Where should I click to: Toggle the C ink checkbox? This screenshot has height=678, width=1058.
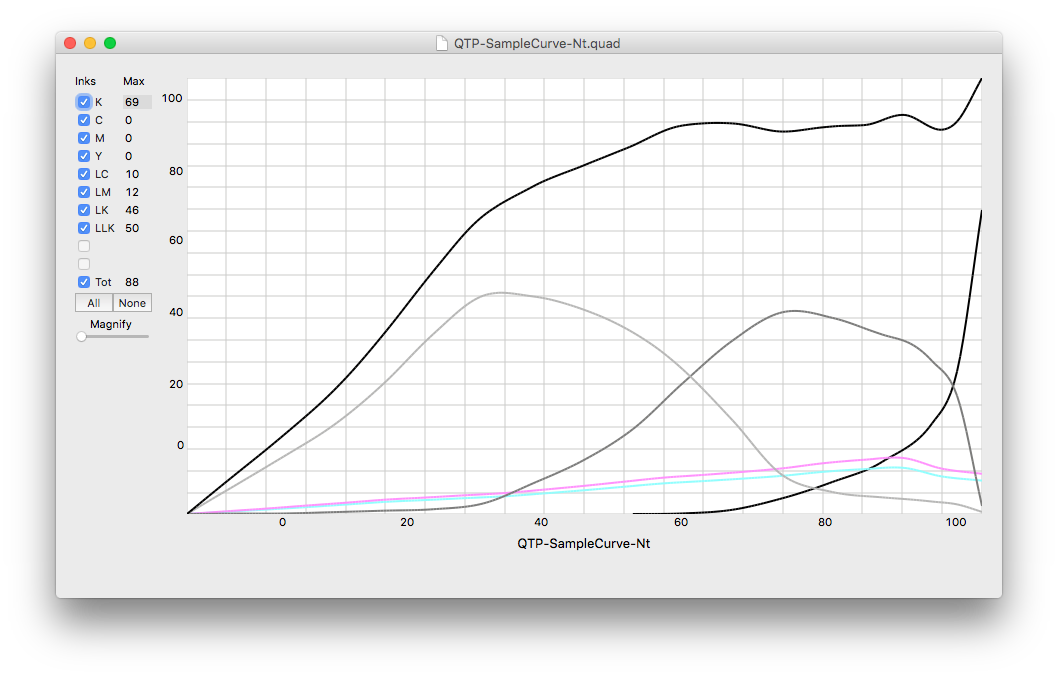click(84, 120)
